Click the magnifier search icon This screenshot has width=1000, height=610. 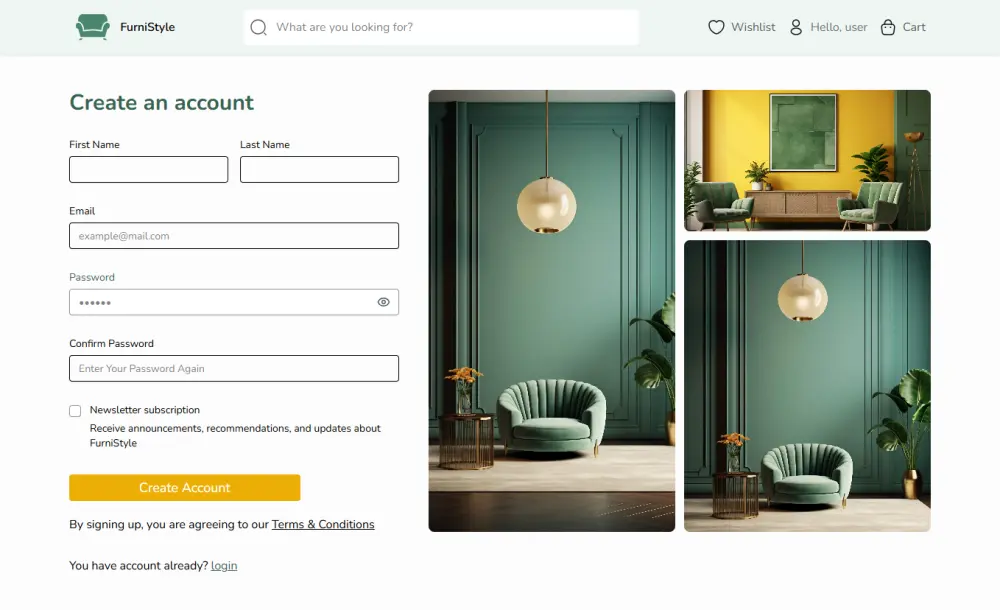click(x=258, y=27)
